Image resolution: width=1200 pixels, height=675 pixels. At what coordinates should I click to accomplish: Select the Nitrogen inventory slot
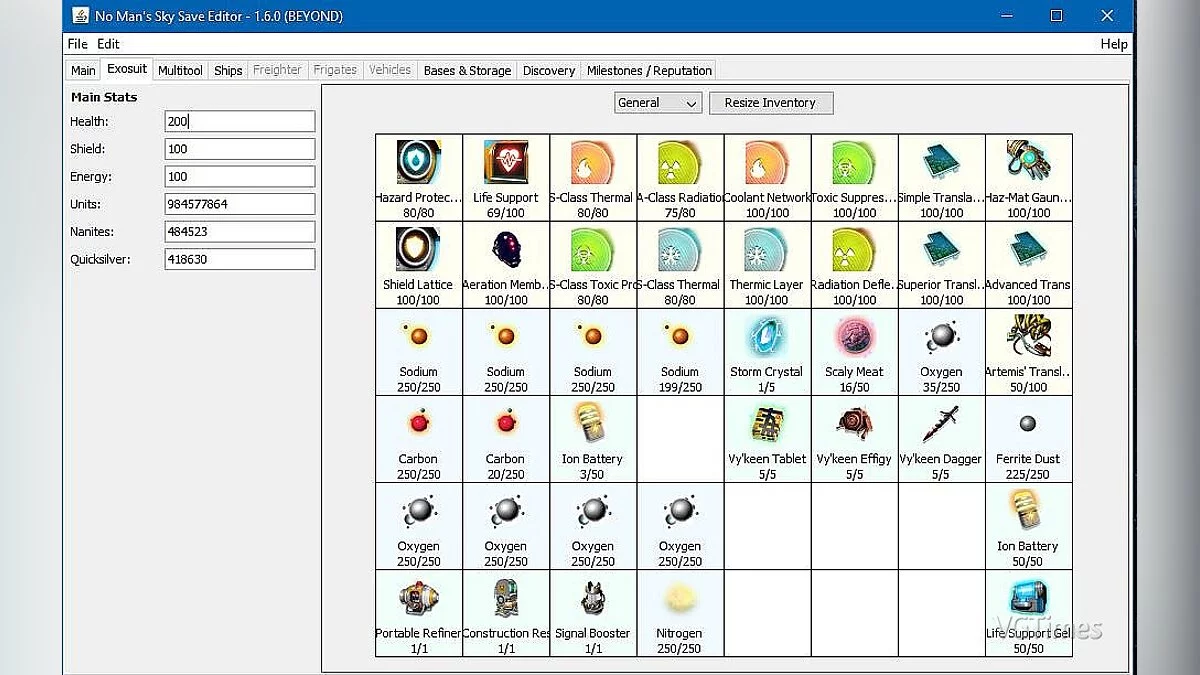pyautogui.click(x=679, y=601)
